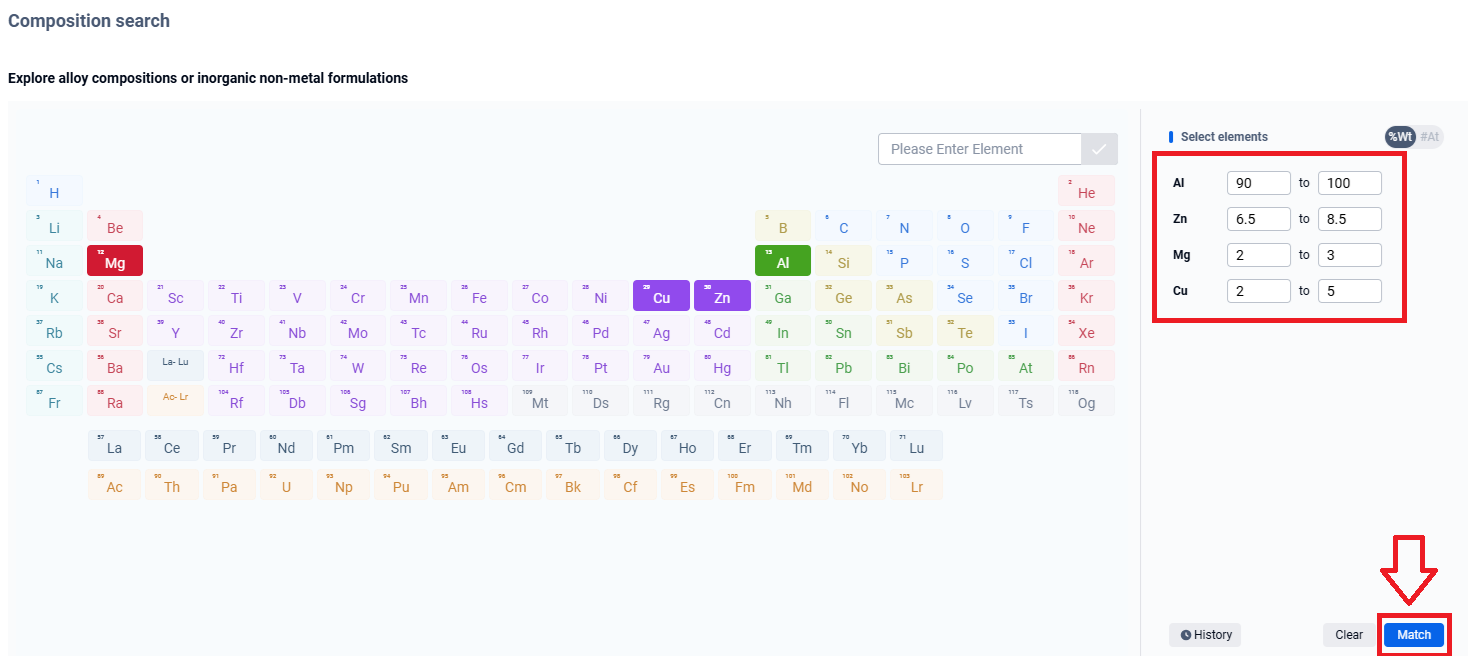Image resolution: width=1471 pixels, height=656 pixels.
Task: Click the History button with clock icon
Action: pos(1205,634)
